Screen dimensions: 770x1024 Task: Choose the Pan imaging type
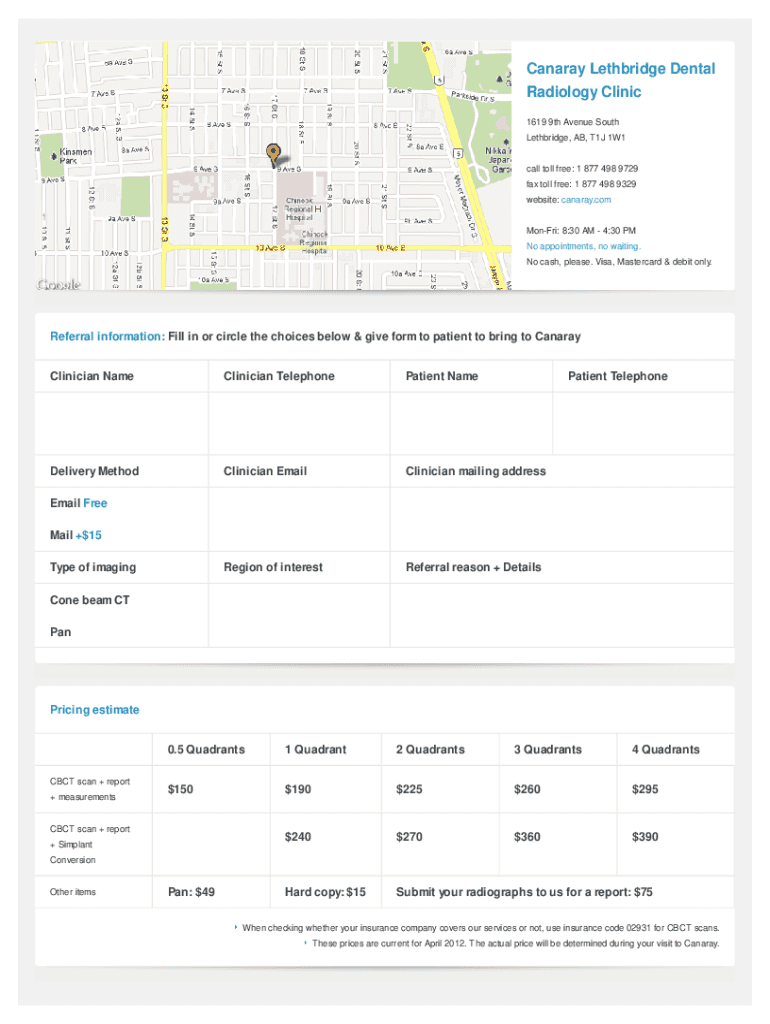pos(61,632)
